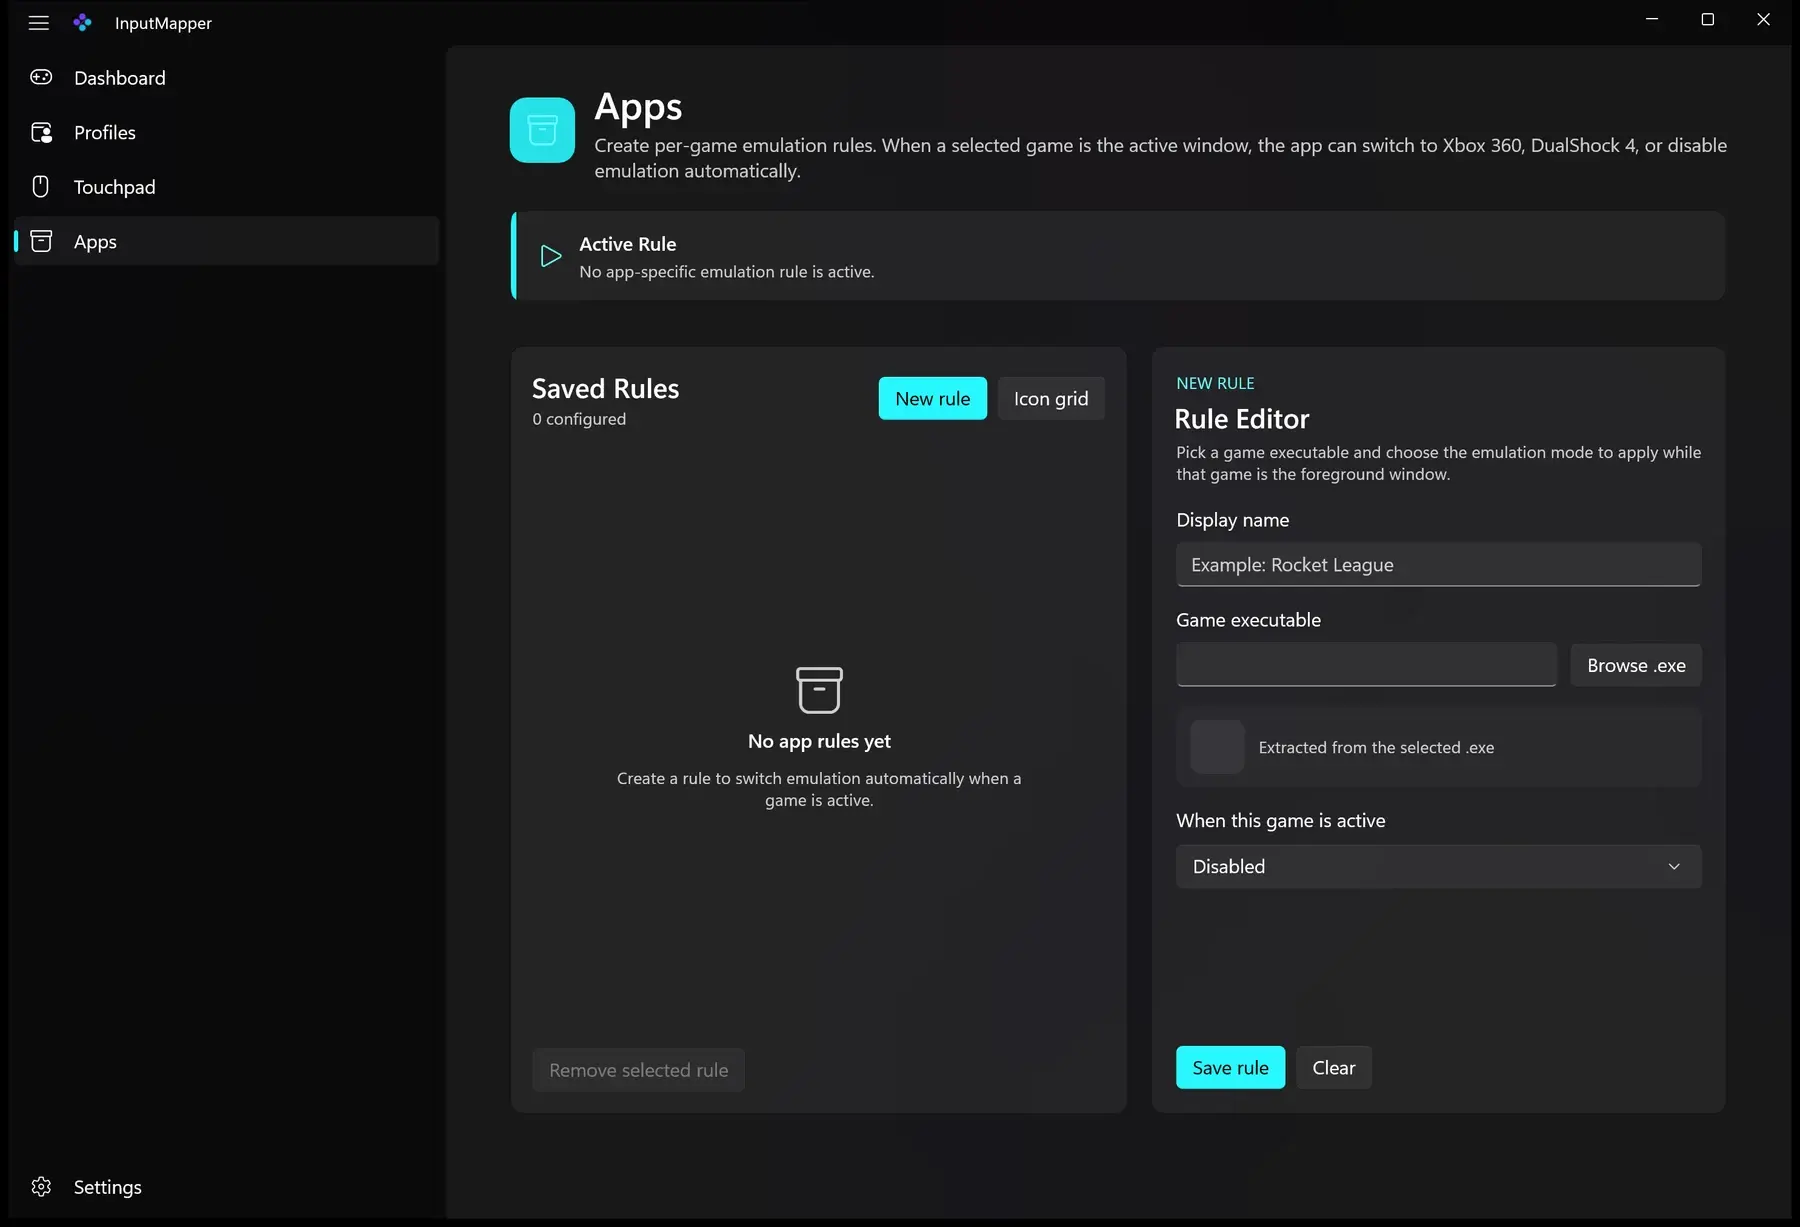Screen dimensions: 1800x1227
Task: Toggle the hamburger navigation menu
Action: [x=39, y=22]
